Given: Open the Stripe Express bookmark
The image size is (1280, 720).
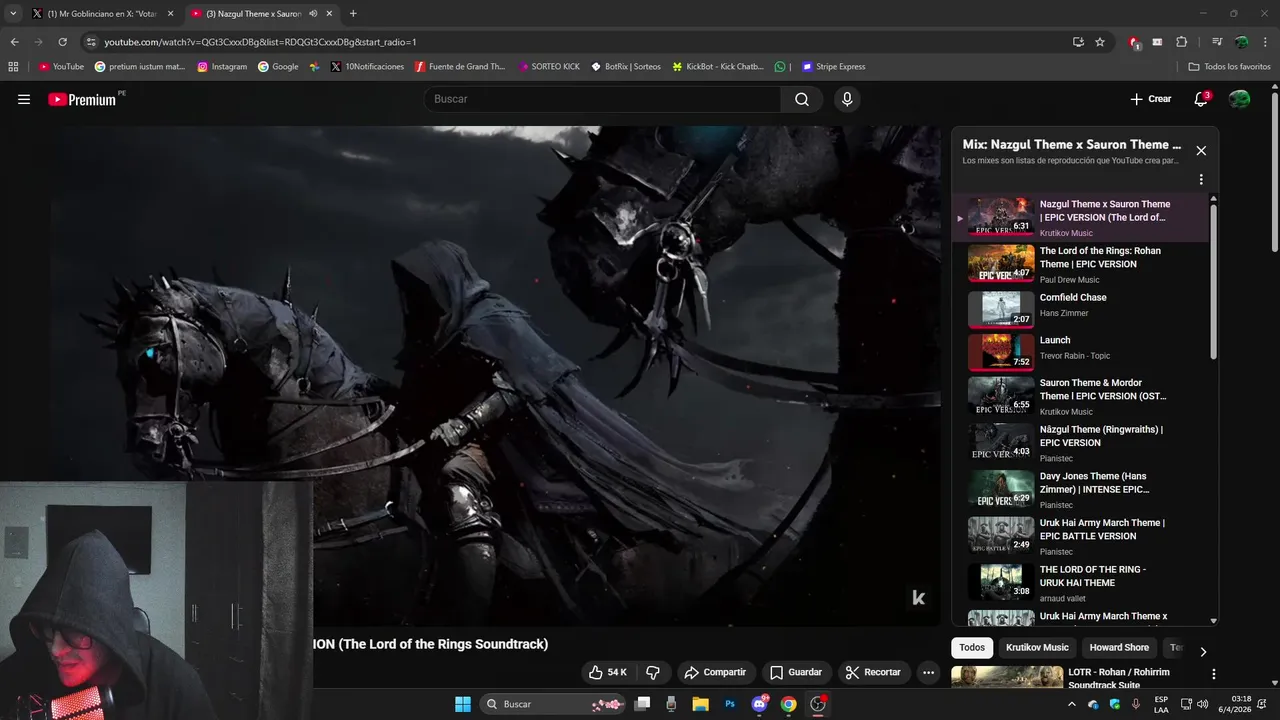Looking at the screenshot, I should point(834,67).
